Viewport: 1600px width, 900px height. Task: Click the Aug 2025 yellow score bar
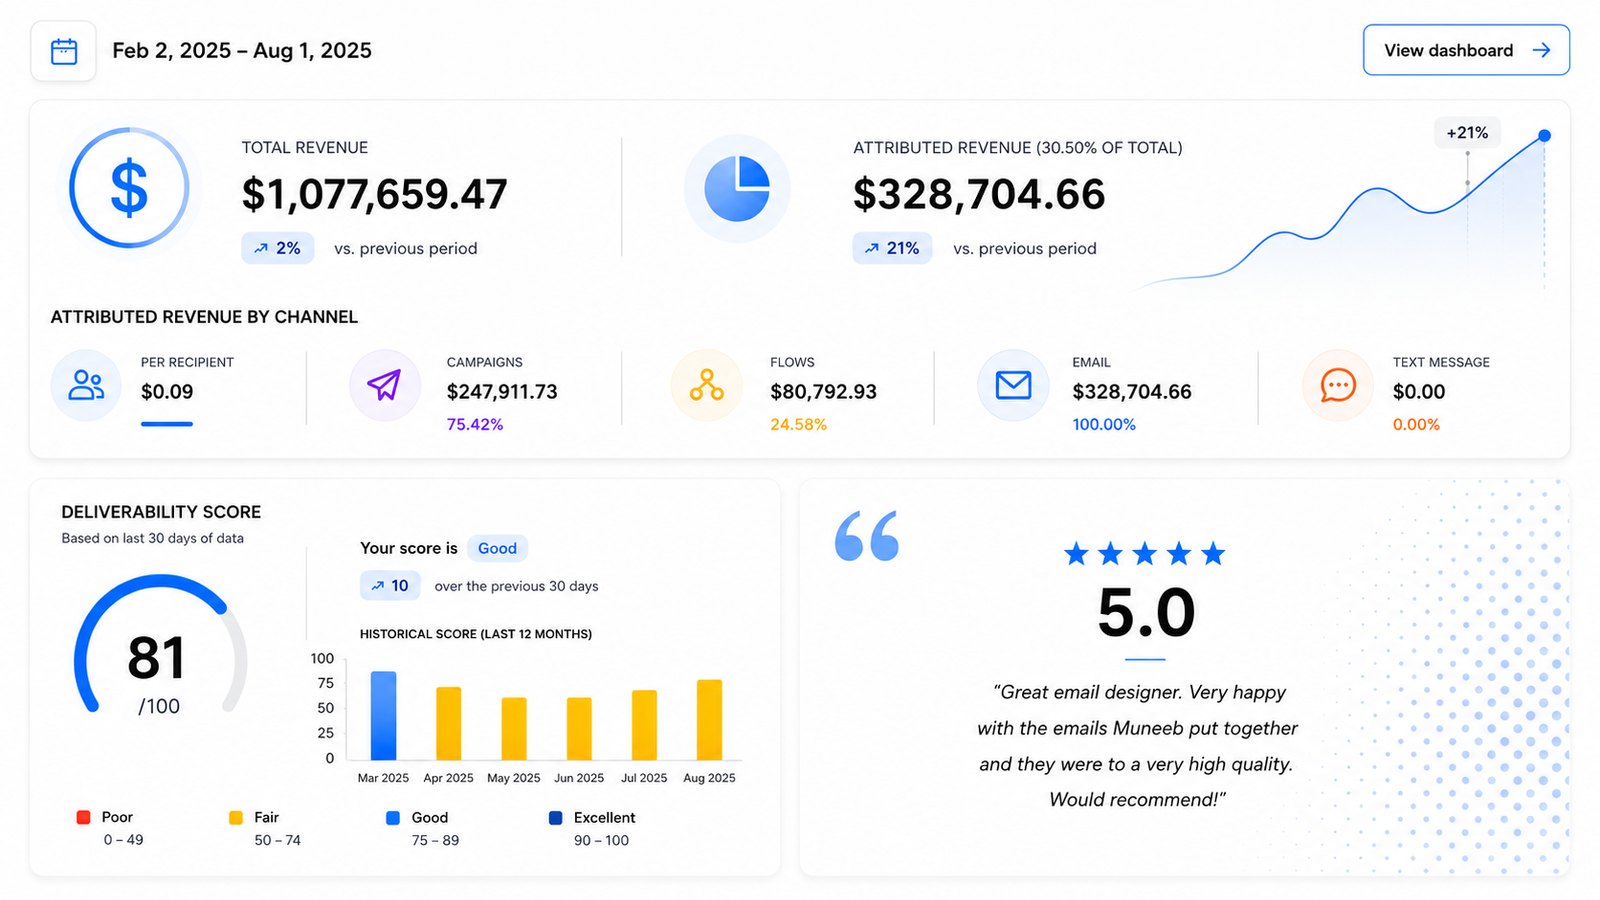[709, 720]
